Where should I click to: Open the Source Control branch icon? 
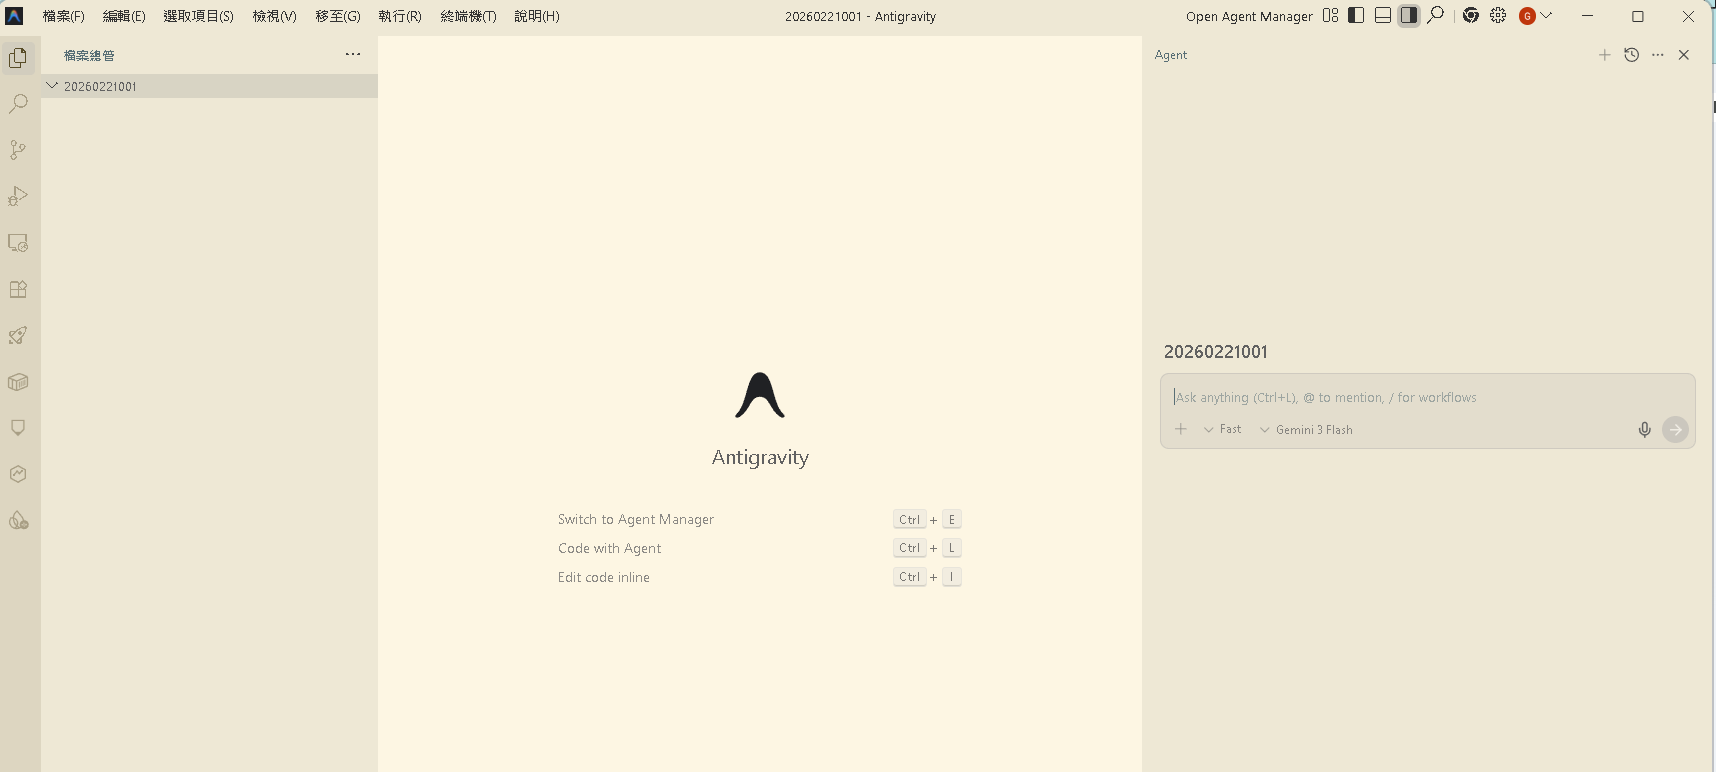tap(18, 150)
